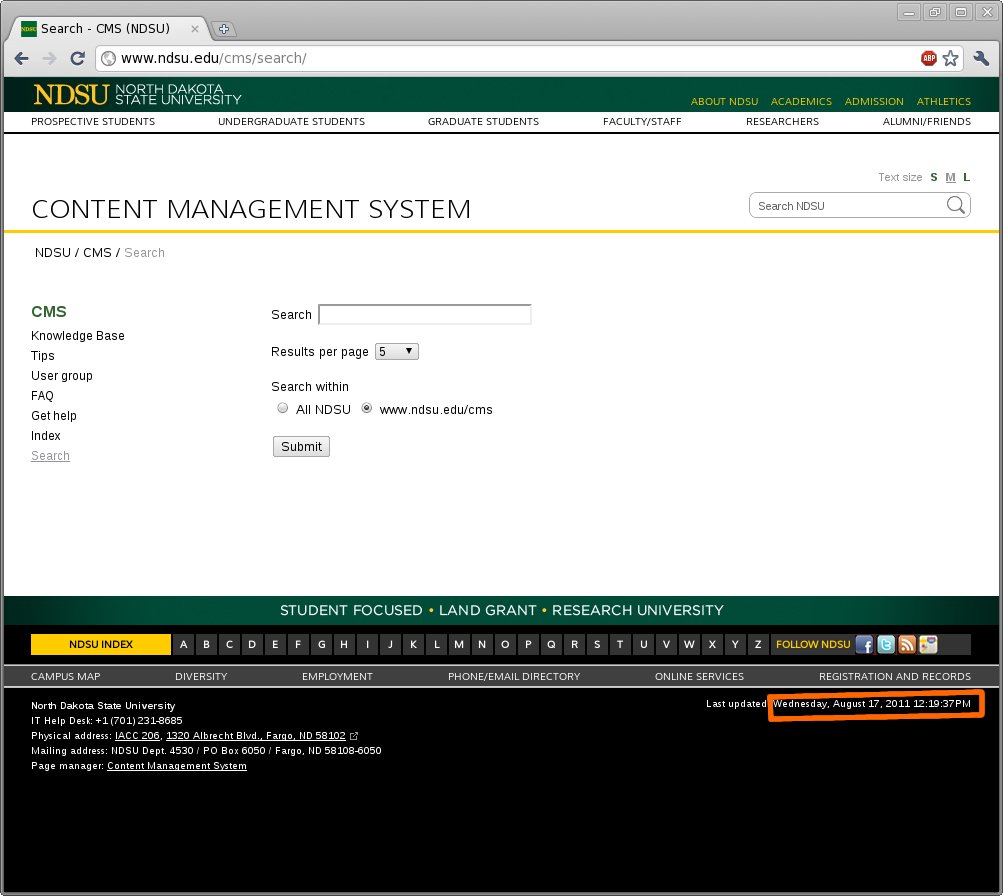This screenshot has width=1003, height=896.
Task: Select the www.ndsu.edu/cms radio option
Action: [x=367, y=408]
